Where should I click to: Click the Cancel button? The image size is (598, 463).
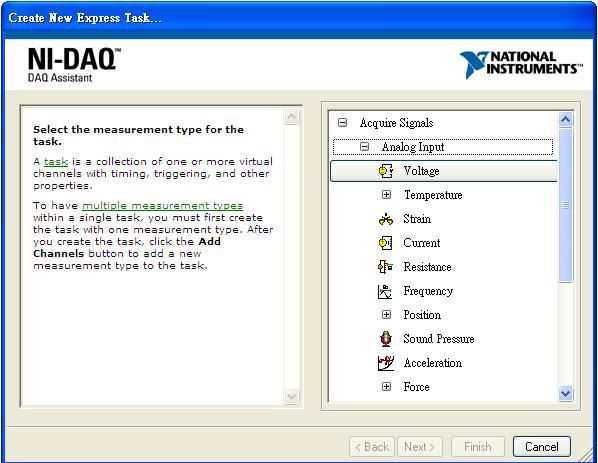tap(542, 447)
